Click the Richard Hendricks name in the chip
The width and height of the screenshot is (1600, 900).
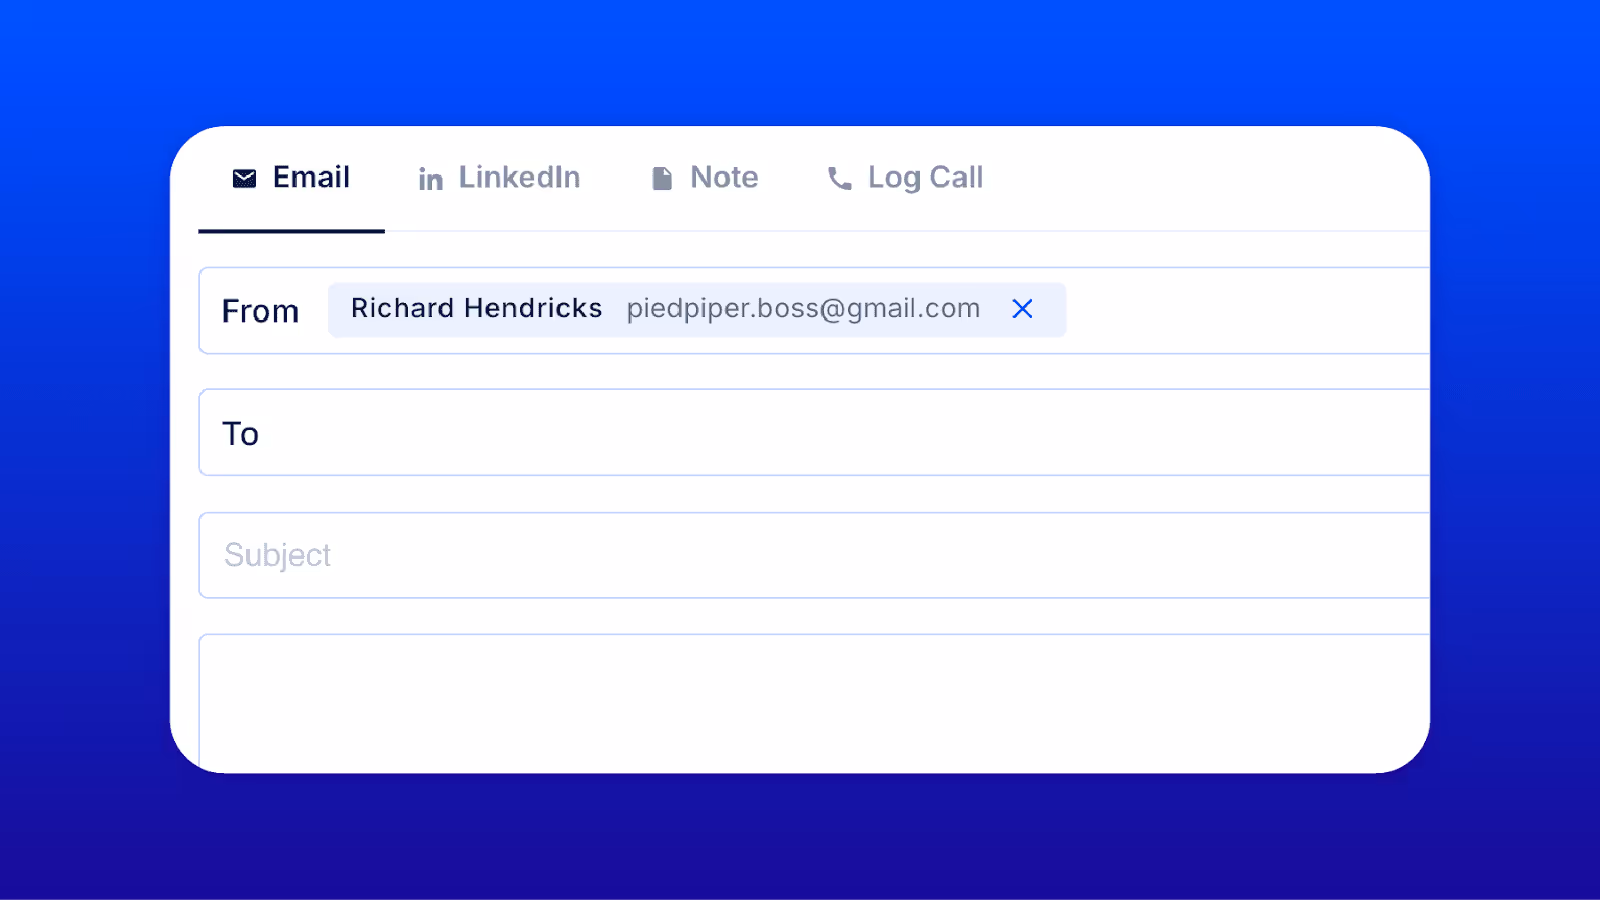pos(476,308)
